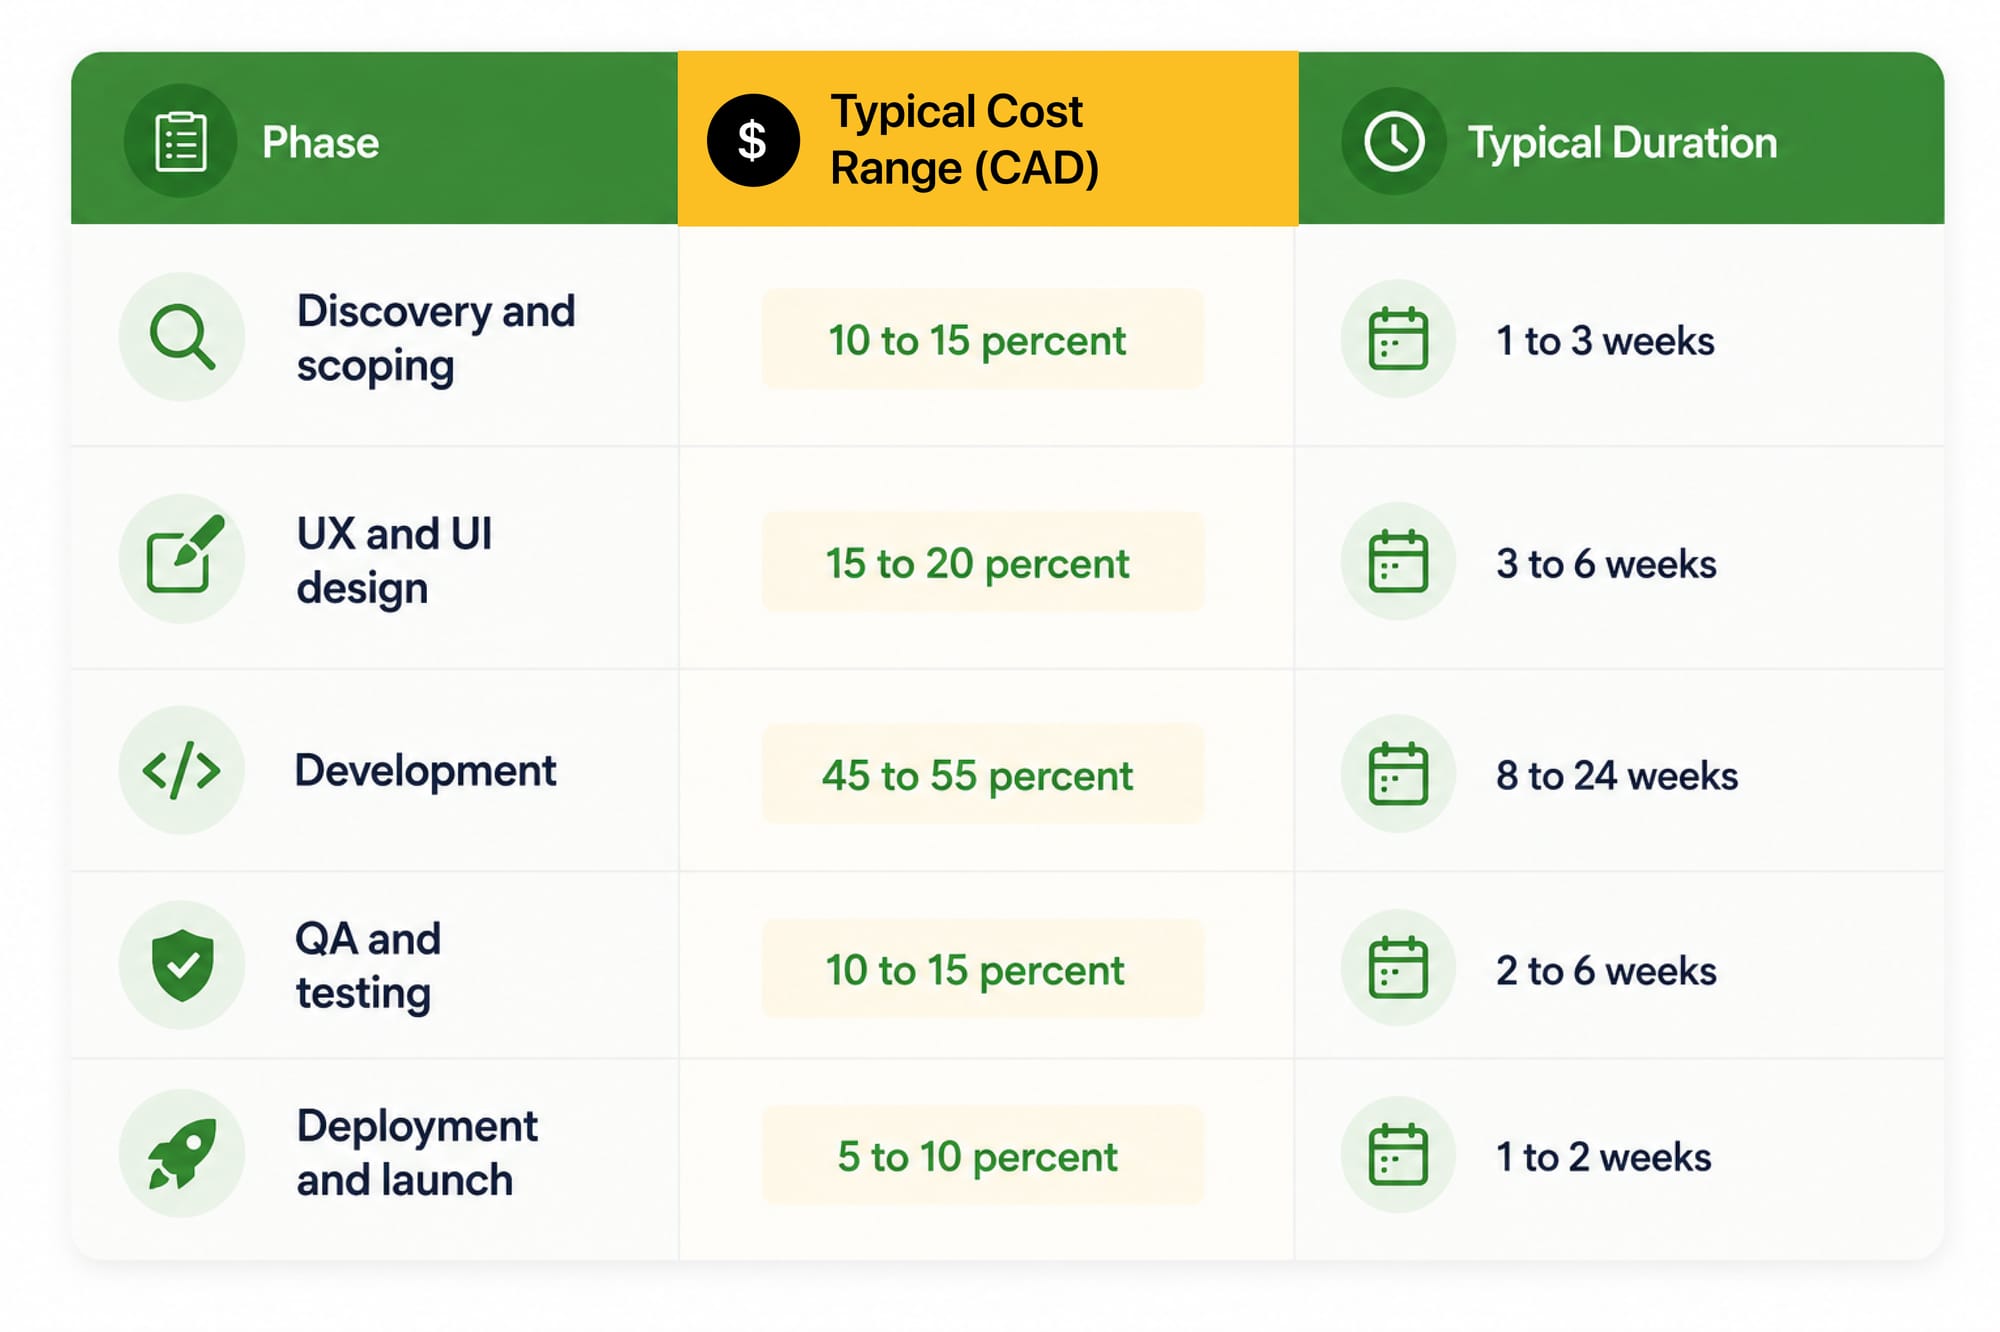The height and width of the screenshot is (1332, 2000).
Task: Click the QA and testing phase label
Action: click(368, 966)
